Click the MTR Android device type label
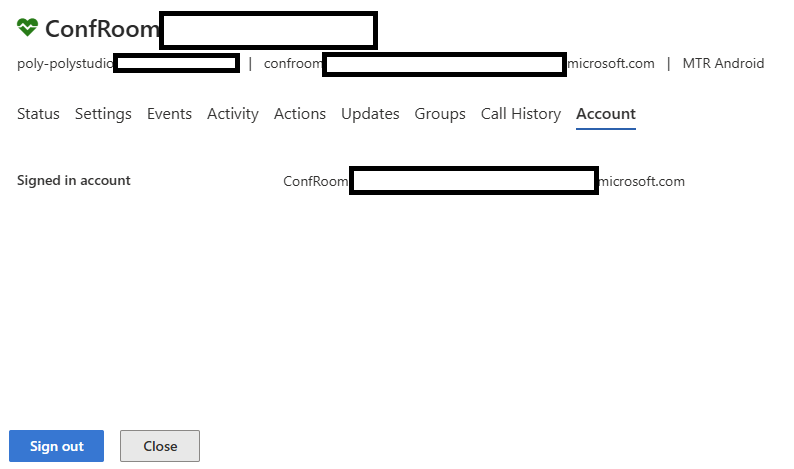The height and width of the screenshot is (469, 794). 723,64
